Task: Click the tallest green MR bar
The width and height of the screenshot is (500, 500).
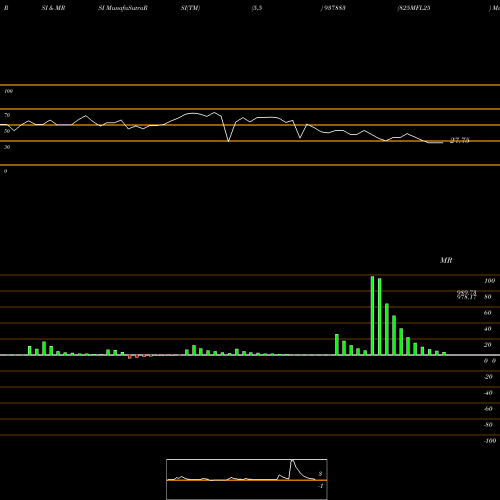Action: [x=372, y=315]
